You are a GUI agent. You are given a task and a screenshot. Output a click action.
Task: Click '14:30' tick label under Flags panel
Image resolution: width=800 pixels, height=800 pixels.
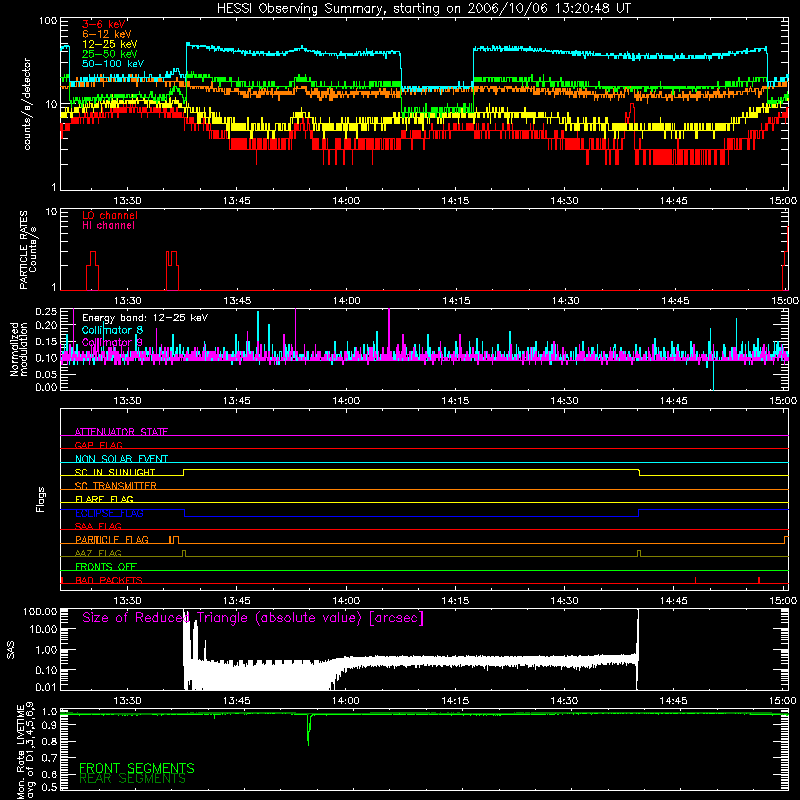click(x=564, y=601)
